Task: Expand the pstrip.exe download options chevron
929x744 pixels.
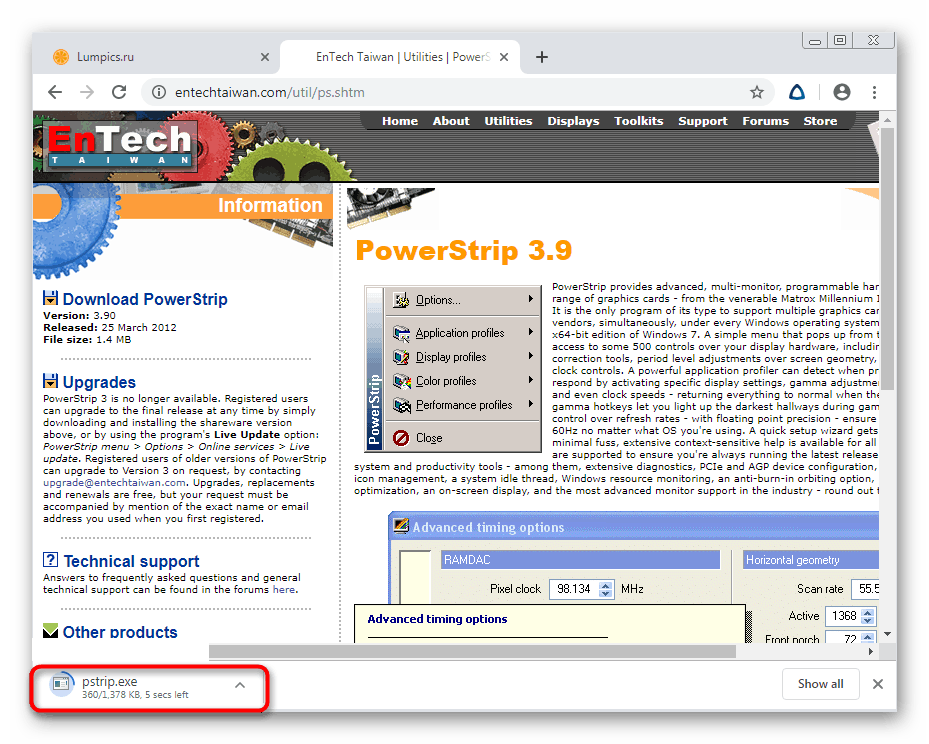Action: pos(240,685)
